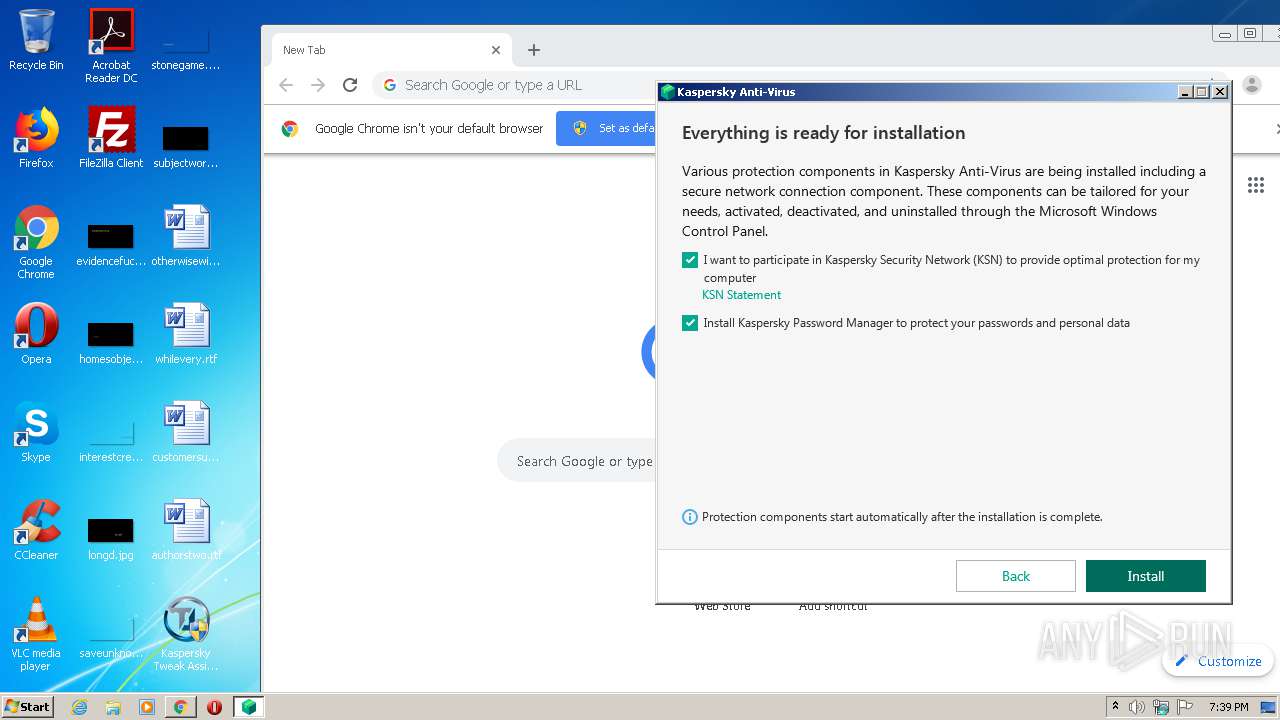
Task: Select the saveunkno desktop file icon
Action: coord(111,635)
